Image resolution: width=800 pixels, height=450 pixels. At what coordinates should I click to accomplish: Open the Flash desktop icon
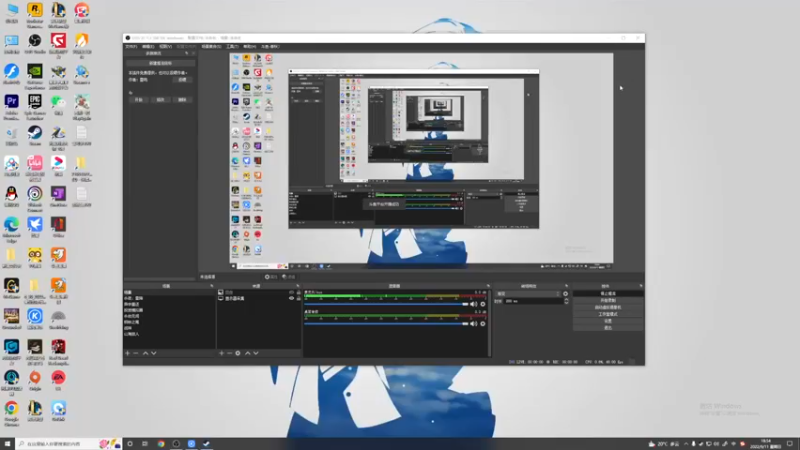tap(11, 74)
